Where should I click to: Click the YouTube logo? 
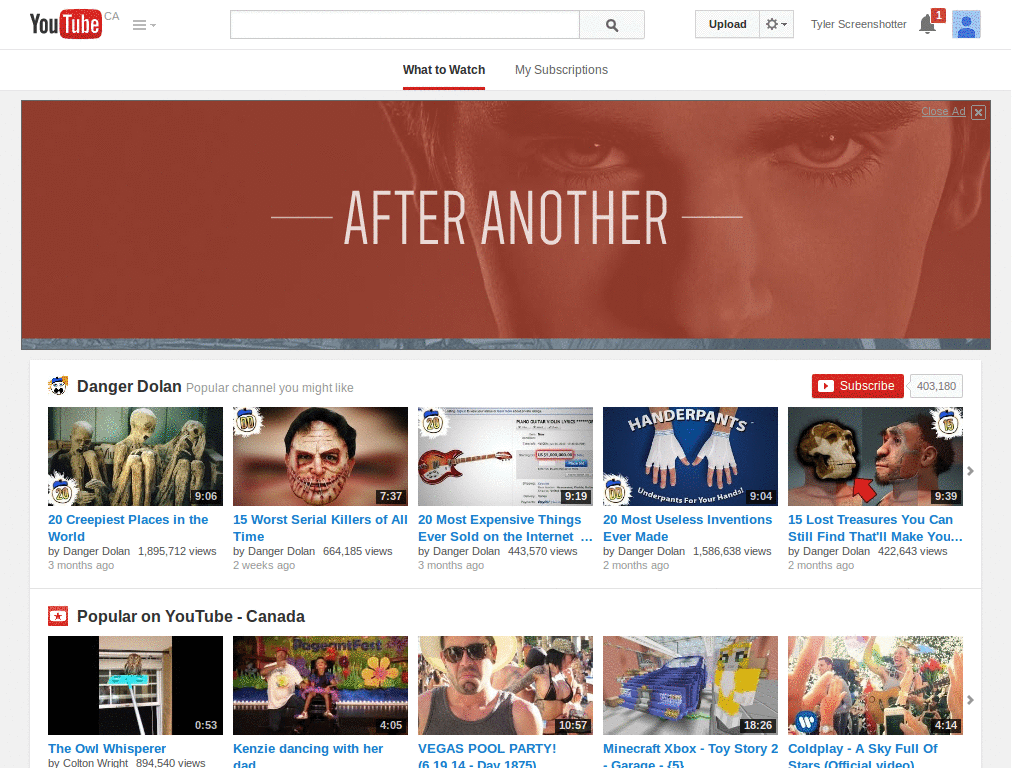pos(65,24)
